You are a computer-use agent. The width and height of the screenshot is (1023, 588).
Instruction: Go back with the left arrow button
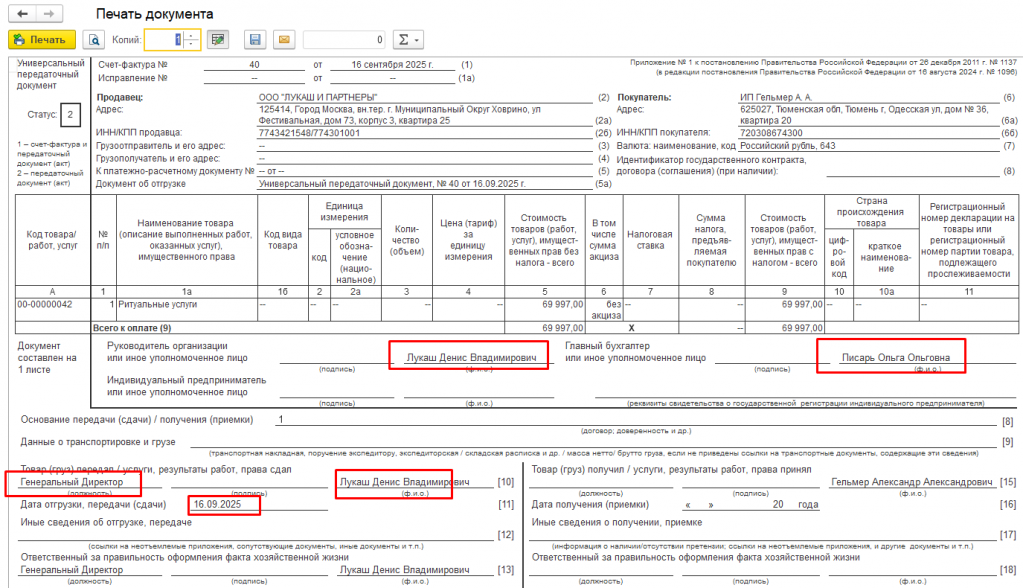point(22,14)
